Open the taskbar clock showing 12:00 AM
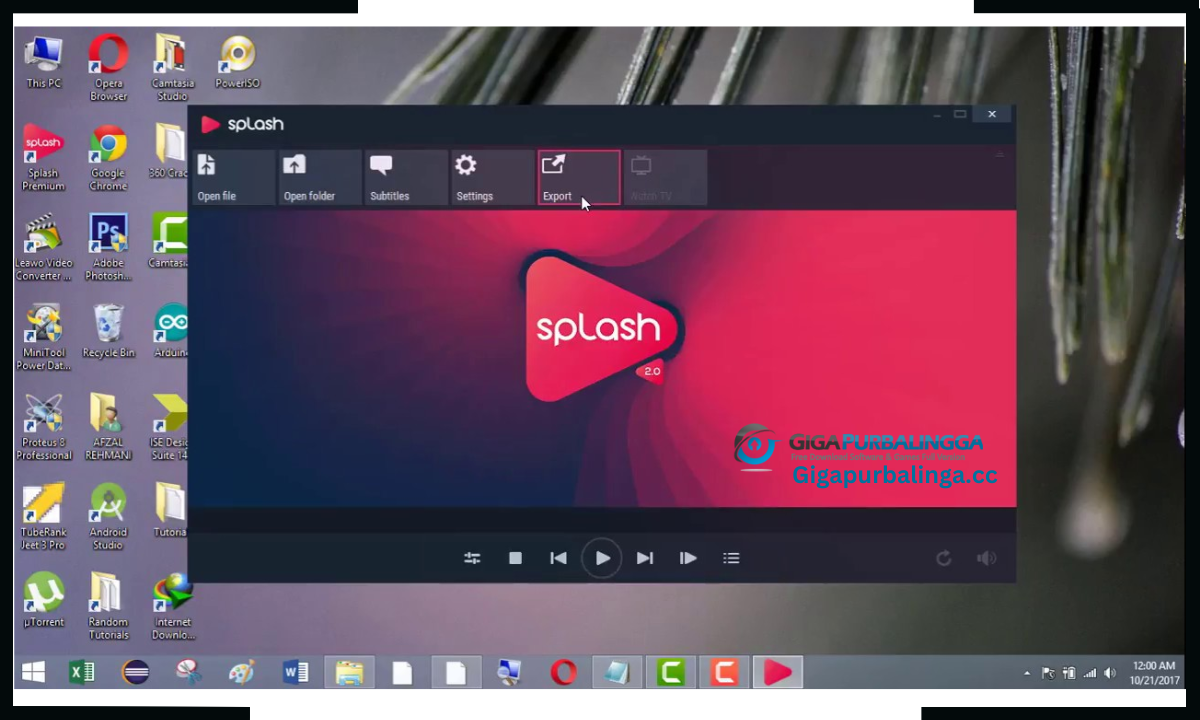The width and height of the screenshot is (1200, 720). [1154, 672]
